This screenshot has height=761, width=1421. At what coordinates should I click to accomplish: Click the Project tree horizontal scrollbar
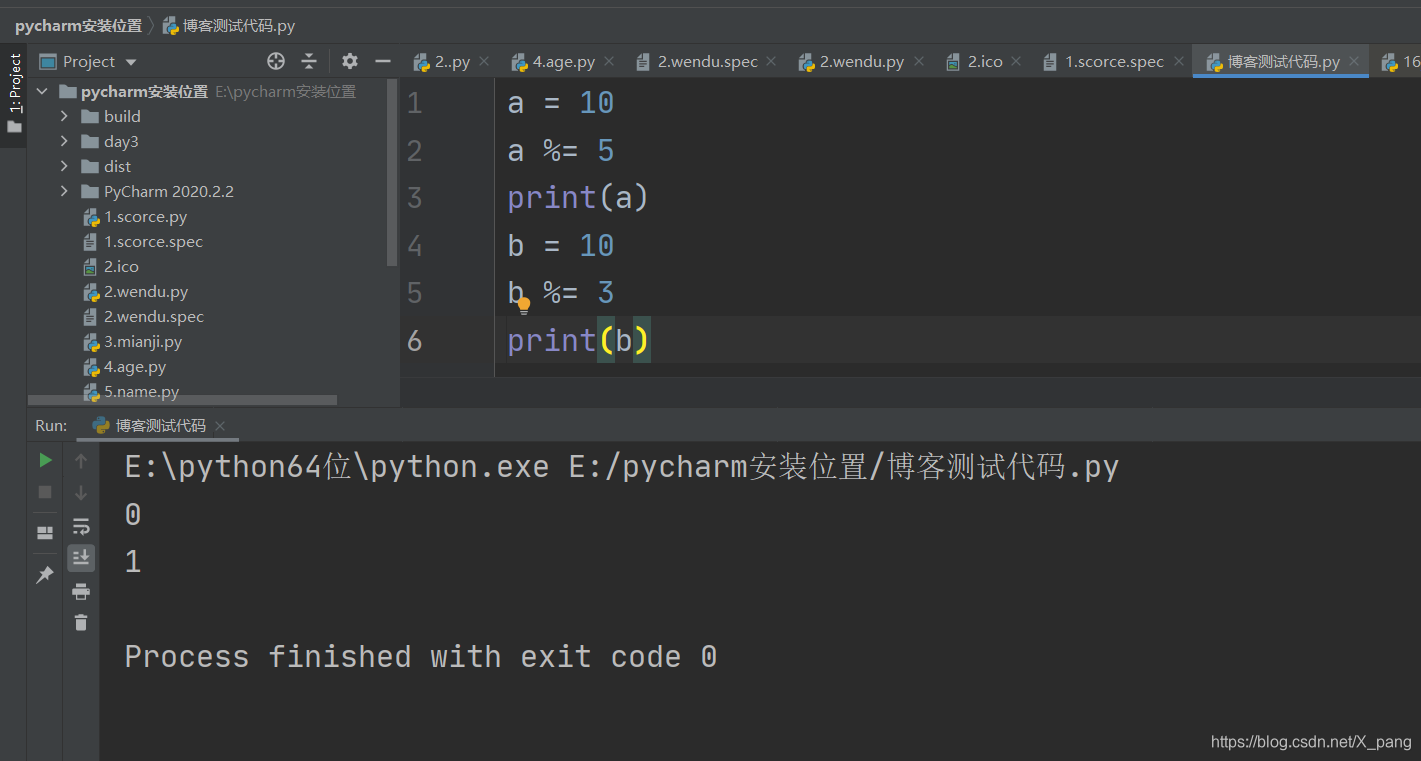[x=182, y=400]
